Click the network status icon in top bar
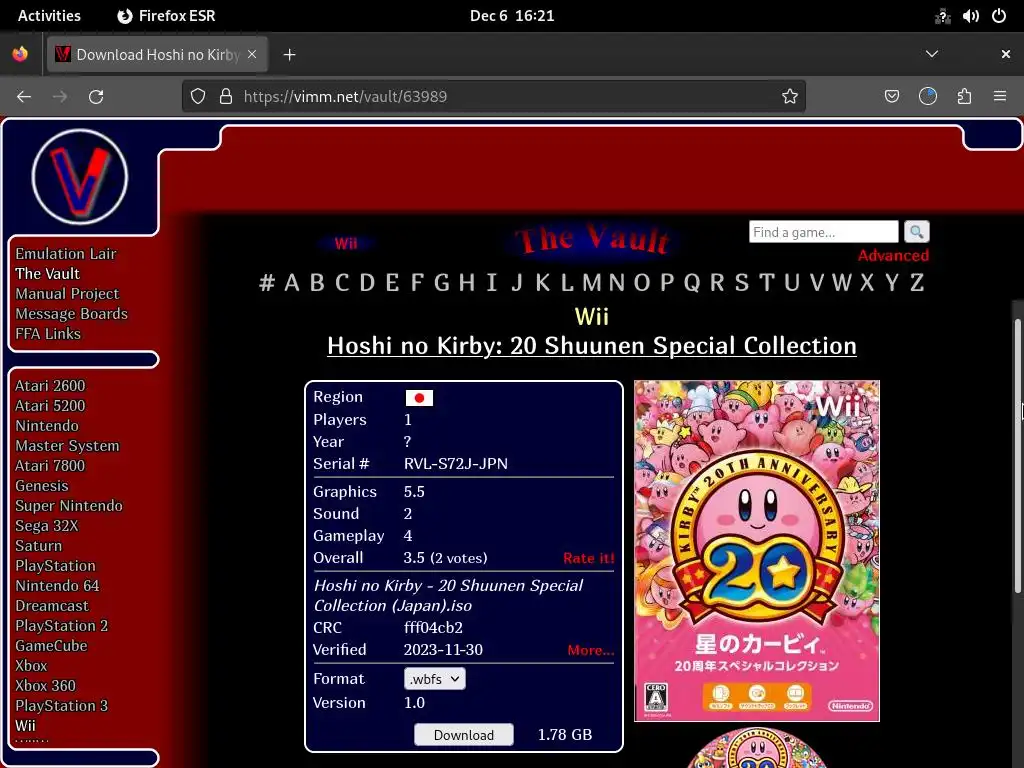Screen dimensions: 1024x768 coord(942,16)
